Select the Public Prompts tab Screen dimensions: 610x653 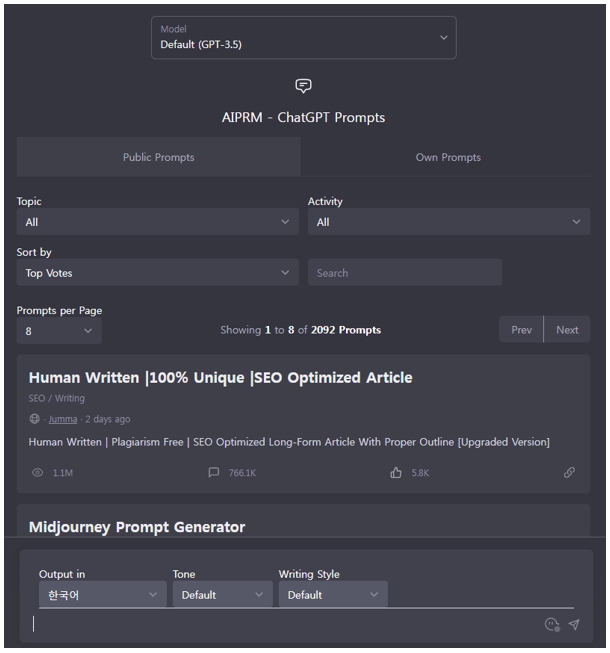158,157
